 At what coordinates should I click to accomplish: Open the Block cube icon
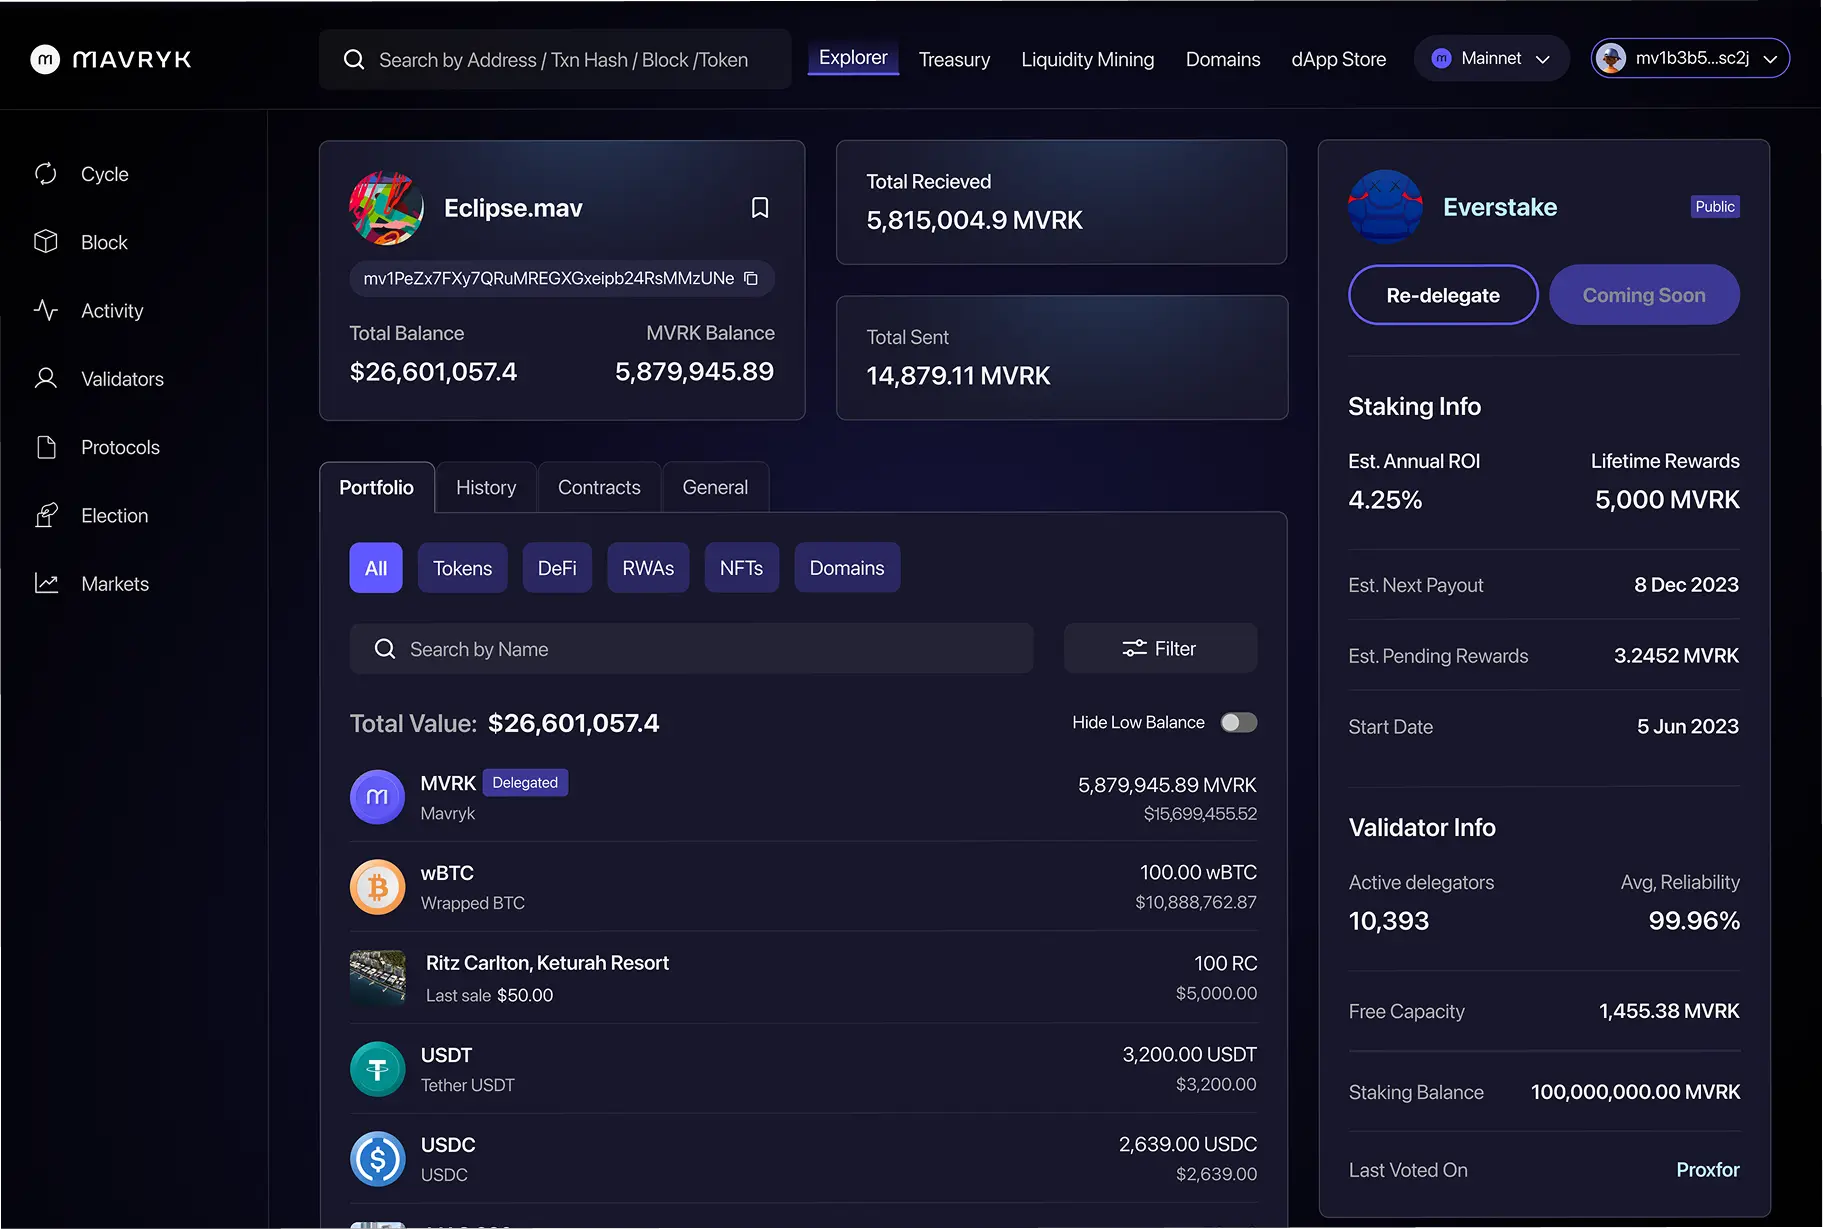(46, 242)
